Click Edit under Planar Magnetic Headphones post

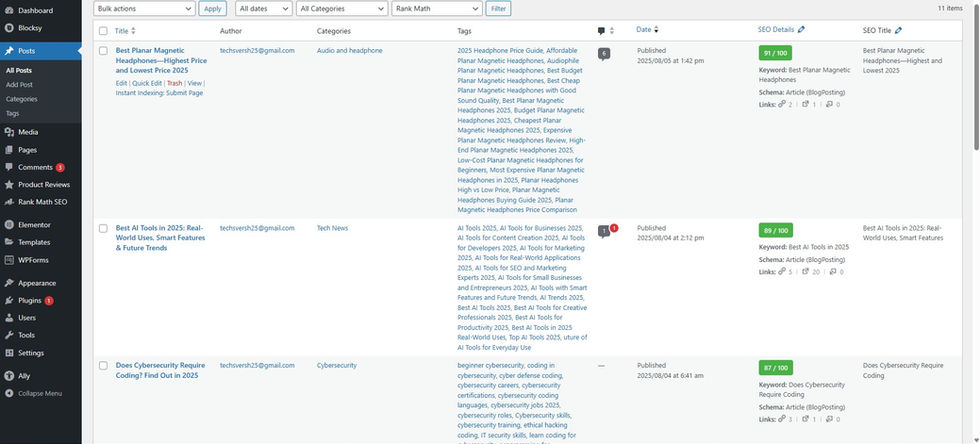coord(121,83)
